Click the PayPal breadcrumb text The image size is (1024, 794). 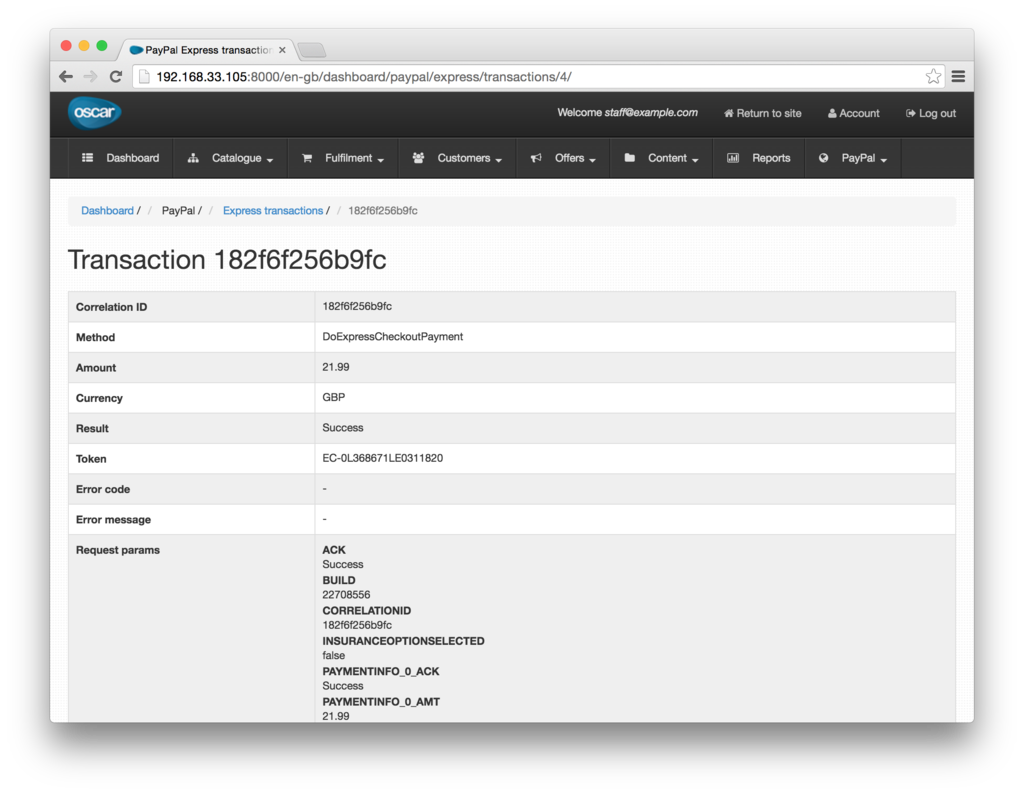click(178, 211)
